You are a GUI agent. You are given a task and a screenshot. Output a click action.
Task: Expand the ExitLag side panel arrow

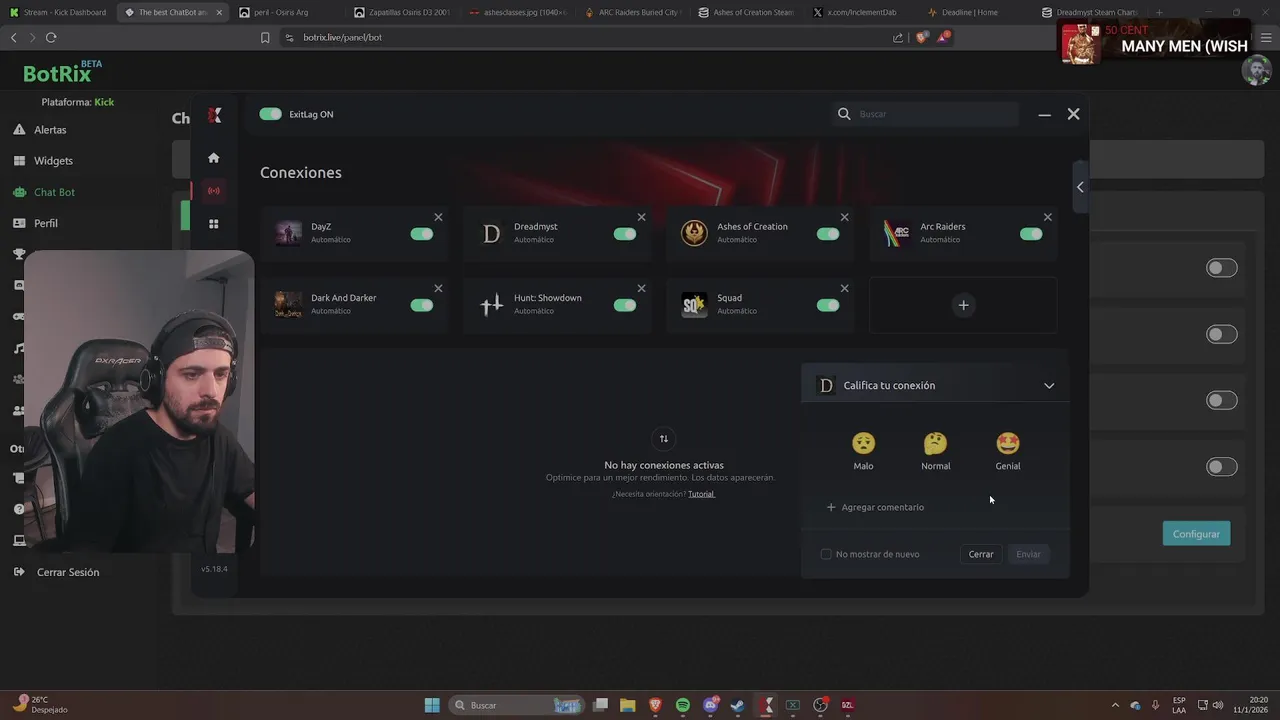click(1080, 187)
